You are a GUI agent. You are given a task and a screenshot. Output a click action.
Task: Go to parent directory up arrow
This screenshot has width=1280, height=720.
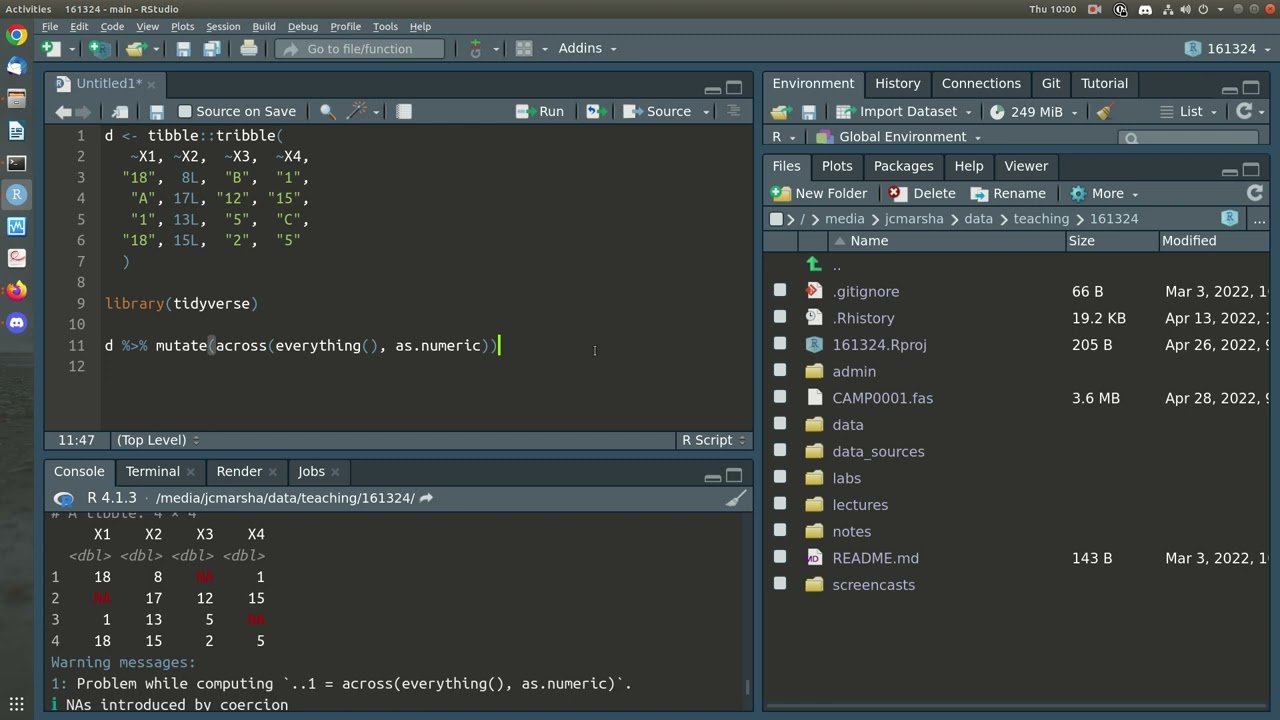click(x=814, y=264)
